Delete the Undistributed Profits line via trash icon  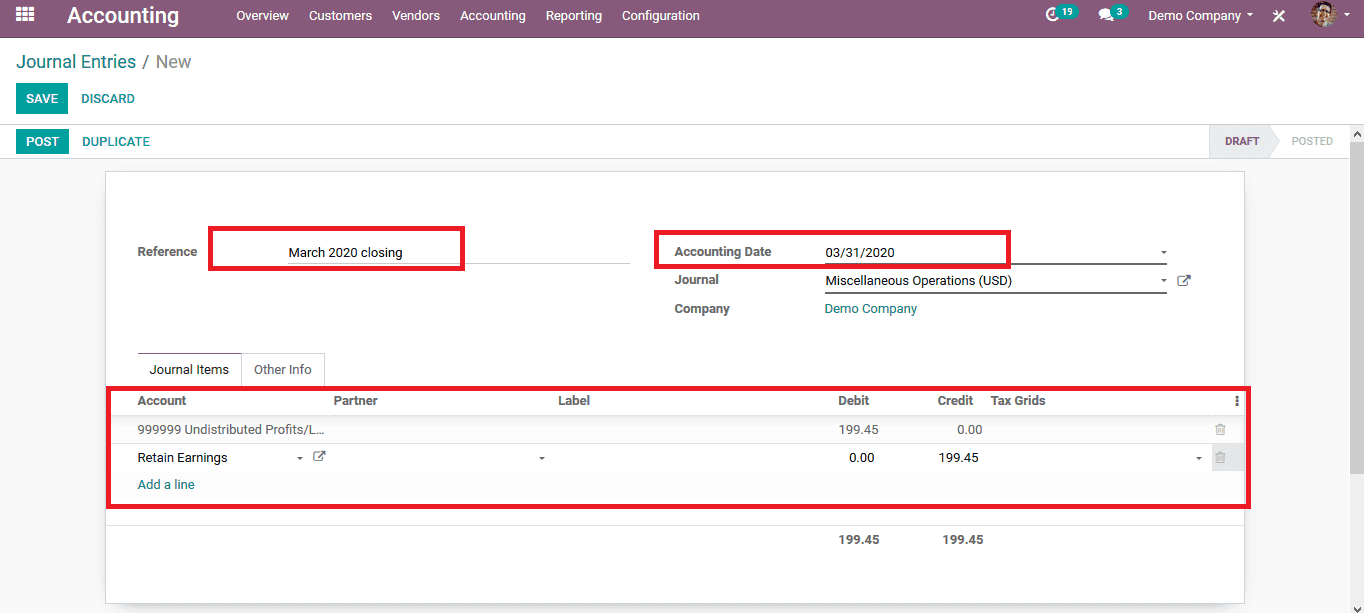(x=1220, y=429)
